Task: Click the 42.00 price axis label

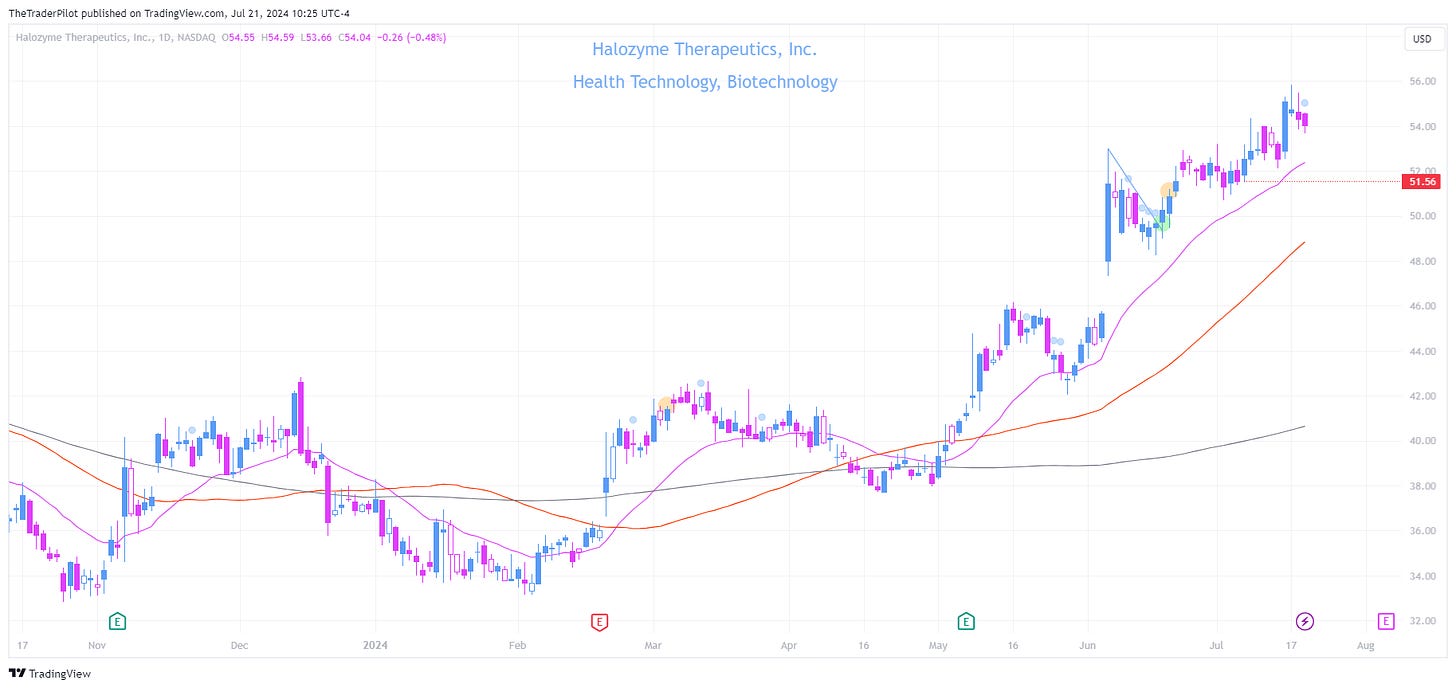Action: coord(1422,396)
